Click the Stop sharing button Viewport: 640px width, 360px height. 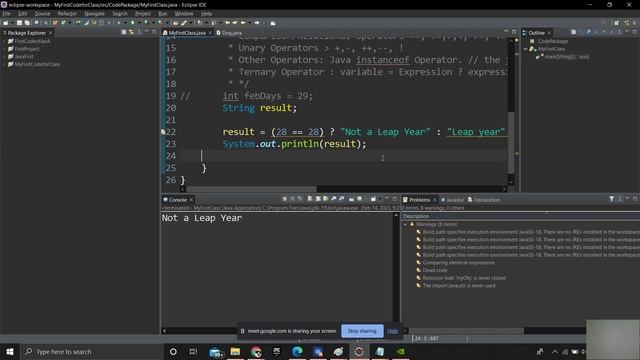tap(362, 331)
